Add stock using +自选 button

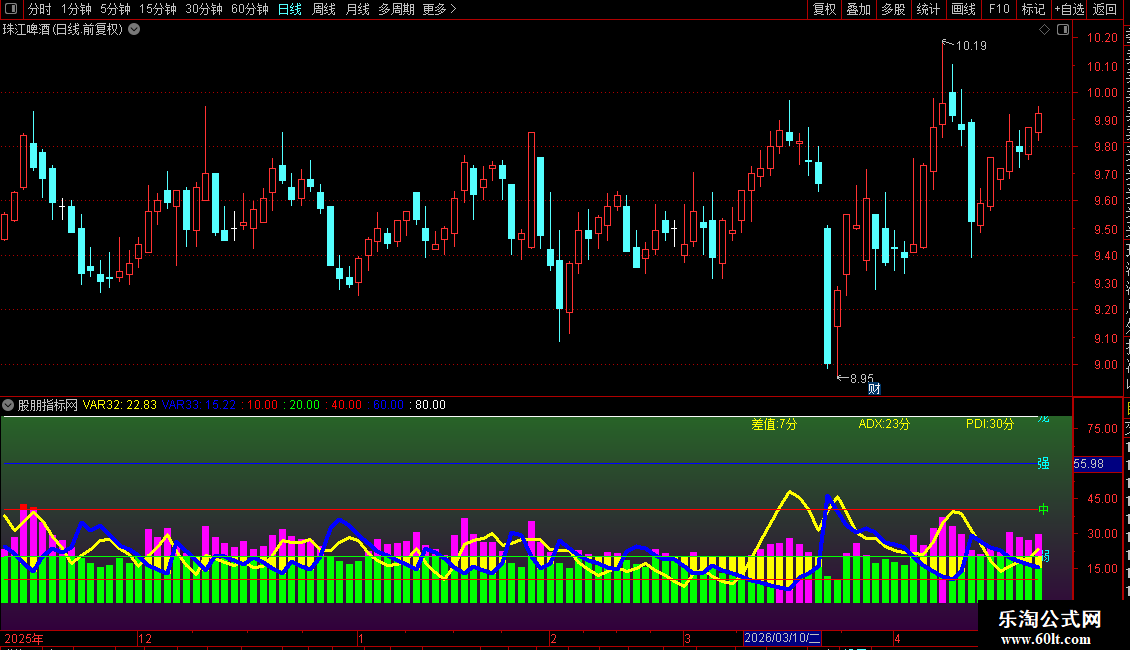tap(1069, 9)
